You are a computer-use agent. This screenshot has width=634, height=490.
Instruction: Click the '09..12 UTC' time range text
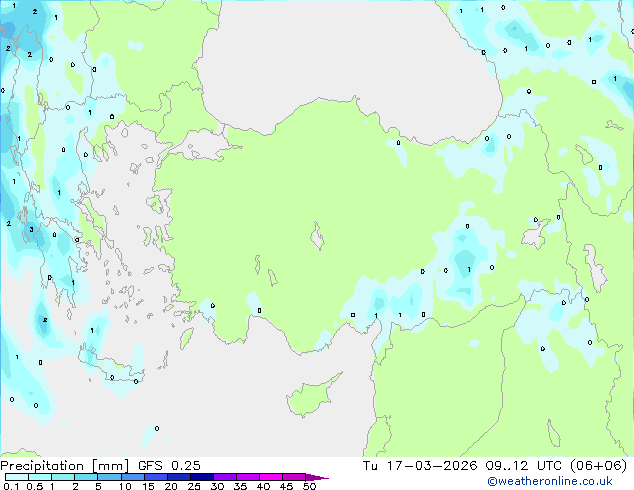point(523,466)
